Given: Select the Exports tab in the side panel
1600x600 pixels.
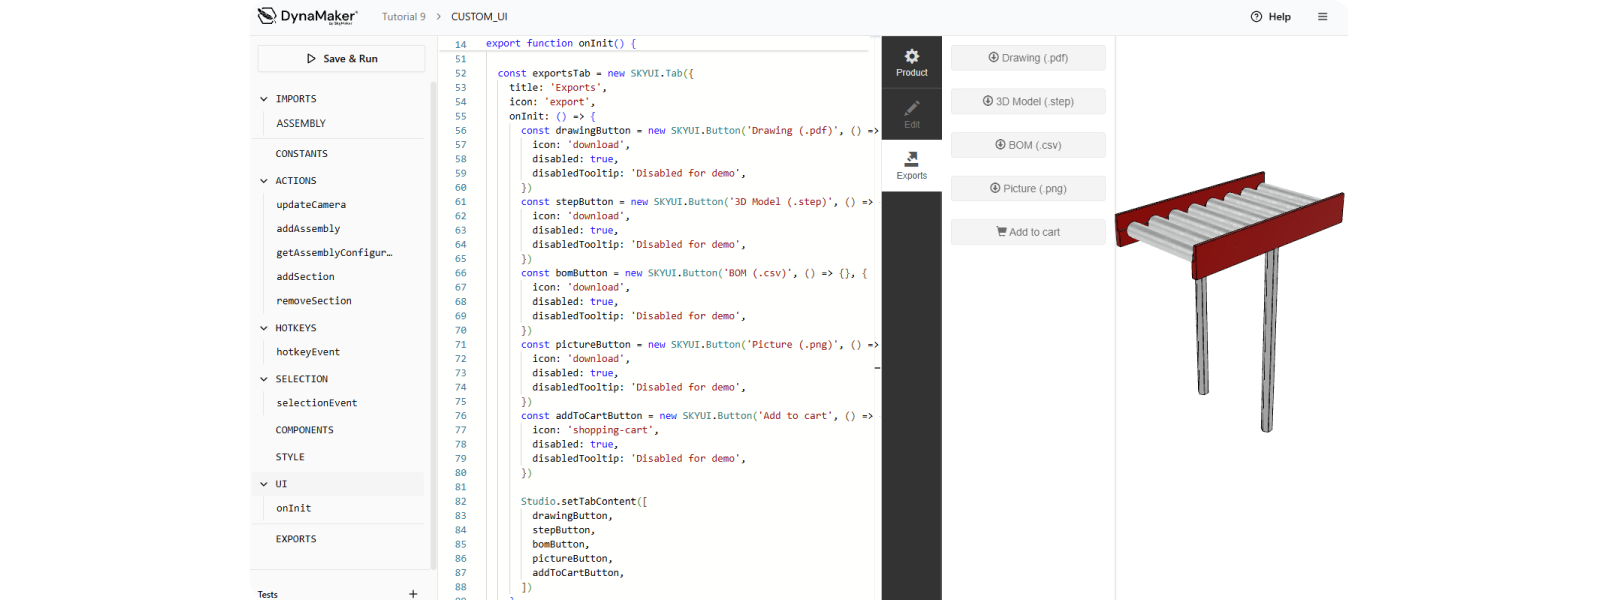Looking at the screenshot, I should coord(911,165).
